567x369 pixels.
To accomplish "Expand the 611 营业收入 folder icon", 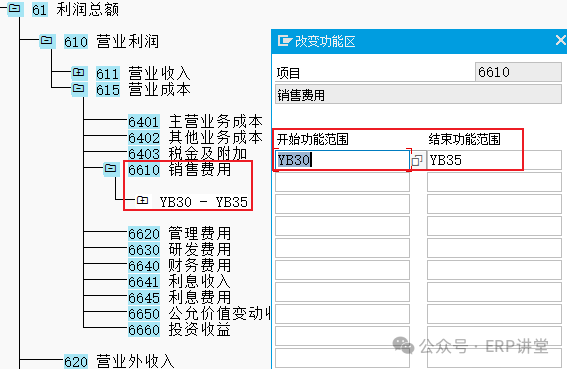I will click(79, 73).
